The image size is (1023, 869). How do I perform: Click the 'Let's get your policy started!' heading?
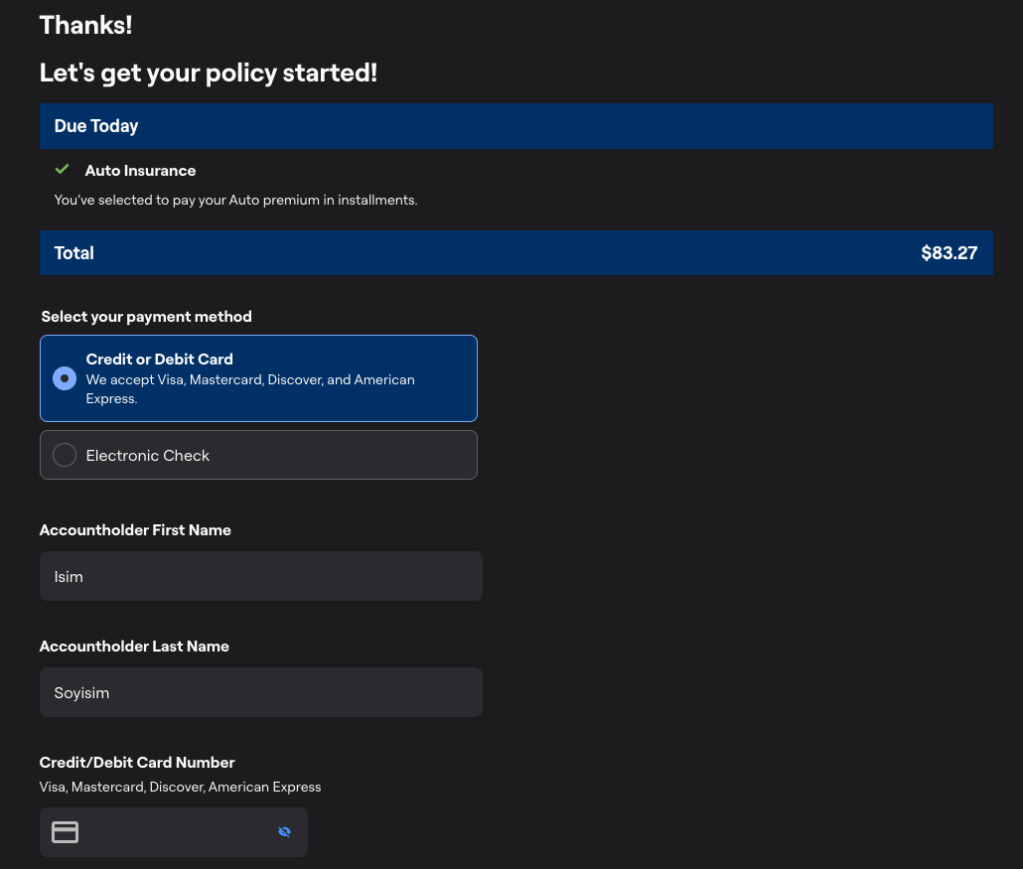[208, 73]
